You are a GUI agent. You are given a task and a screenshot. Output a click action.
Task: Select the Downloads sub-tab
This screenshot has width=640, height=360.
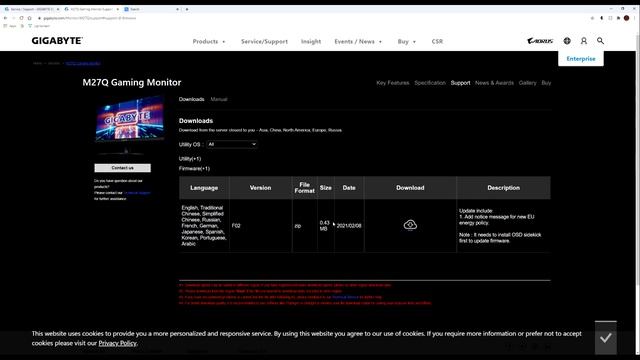point(191,99)
